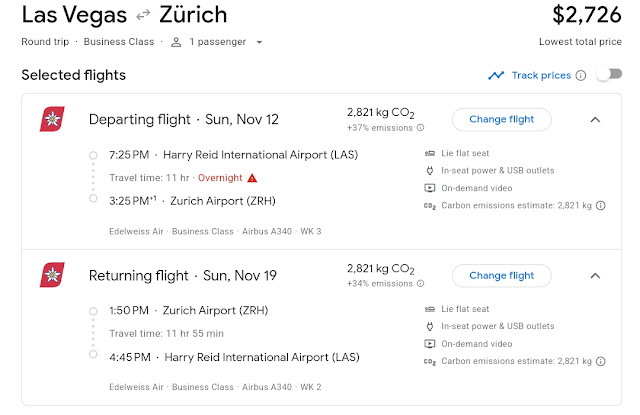The image size is (640, 415).
Task: Click the round-trip arrows between cities
Action: click(x=143, y=17)
